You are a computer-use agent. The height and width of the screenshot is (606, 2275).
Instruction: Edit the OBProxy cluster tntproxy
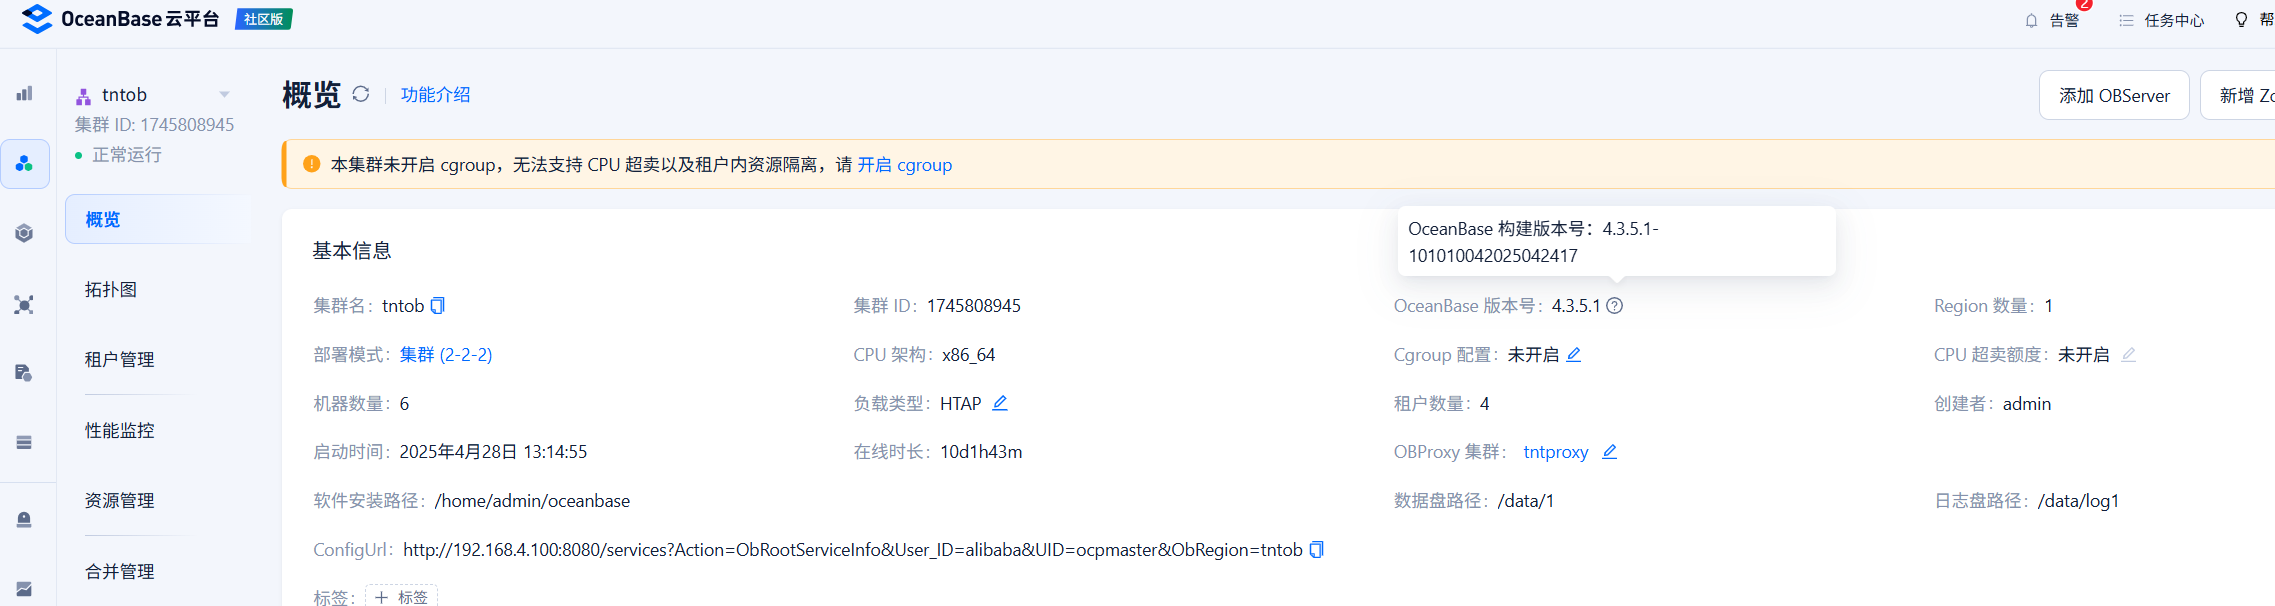(x=1609, y=452)
